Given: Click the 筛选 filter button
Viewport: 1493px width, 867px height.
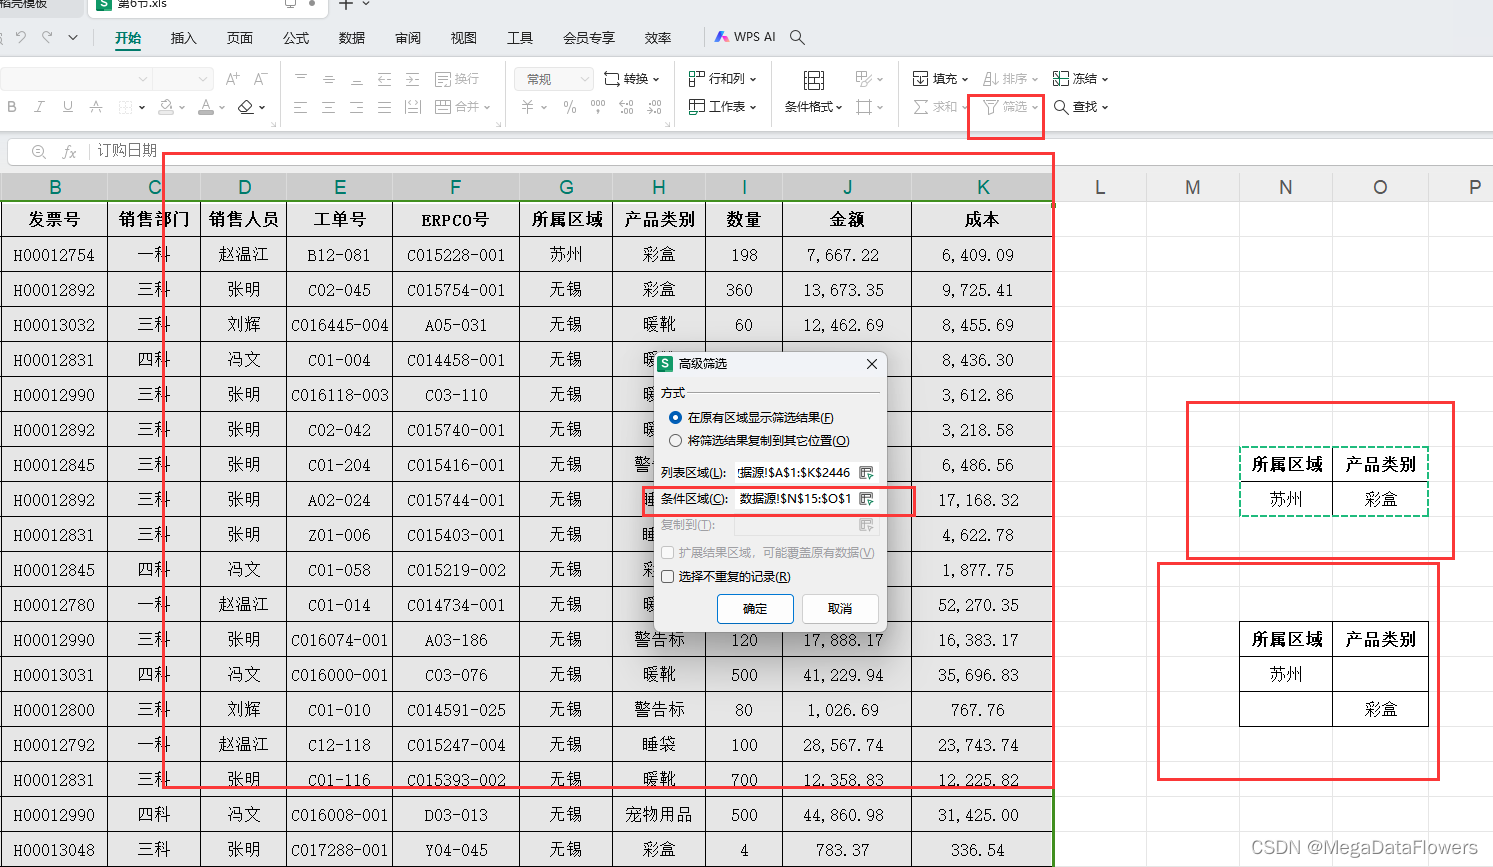Looking at the screenshot, I should [x=1011, y=107].
